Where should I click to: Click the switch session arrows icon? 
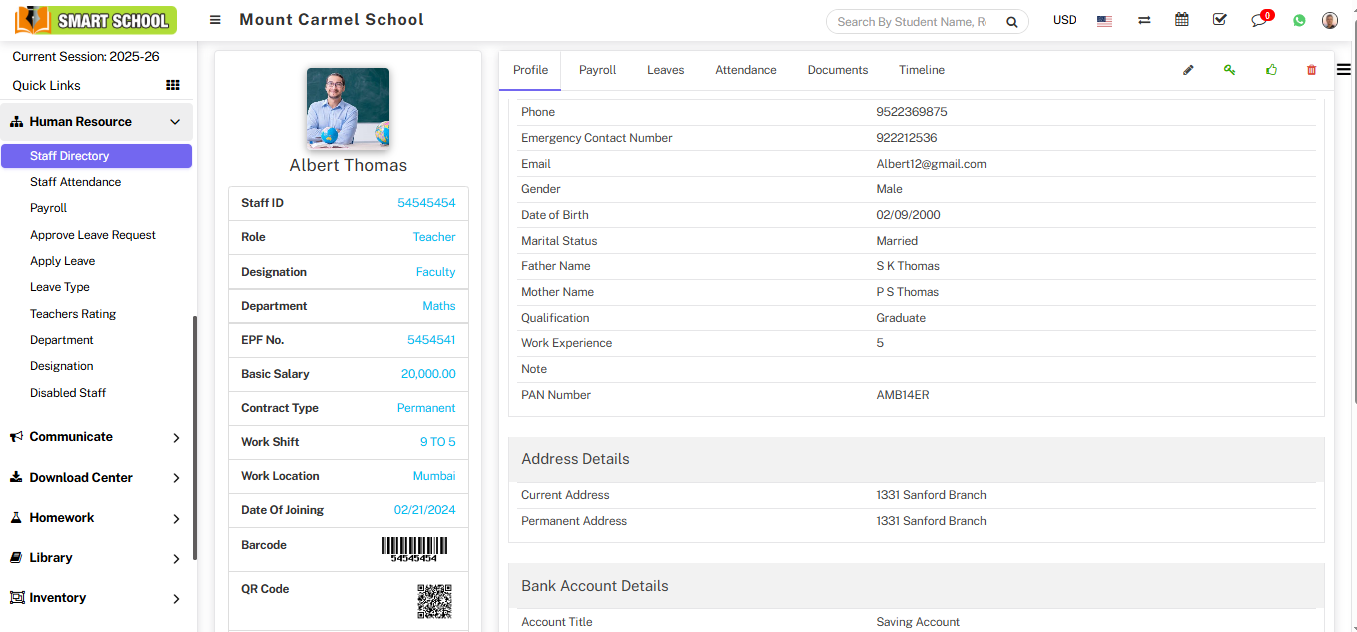coord(1144,20)
